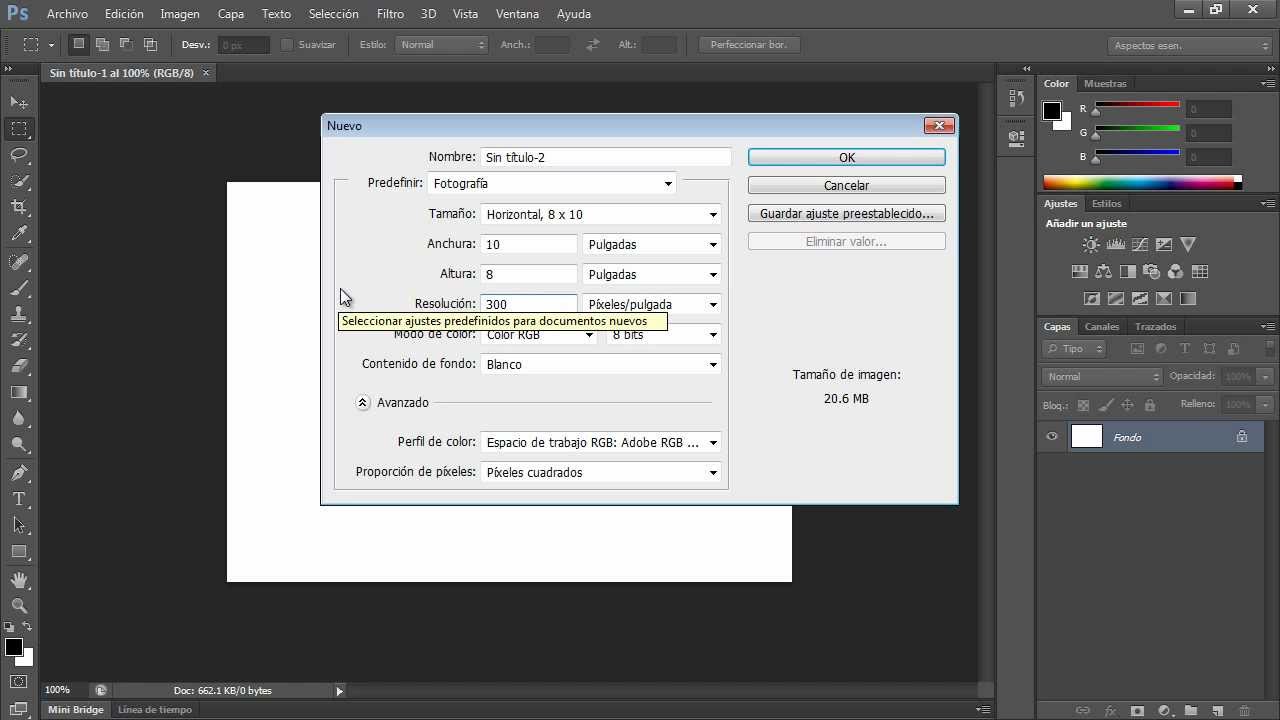Image resolution: width=1280 pixels, height=720 pixels.
Task: Select the Horizontal Type tool
Action: pos(19,499)
